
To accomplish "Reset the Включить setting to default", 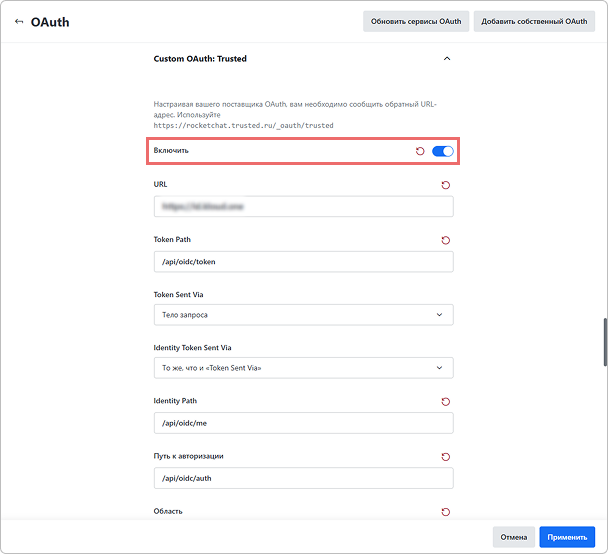I will (x=420, y=151).
